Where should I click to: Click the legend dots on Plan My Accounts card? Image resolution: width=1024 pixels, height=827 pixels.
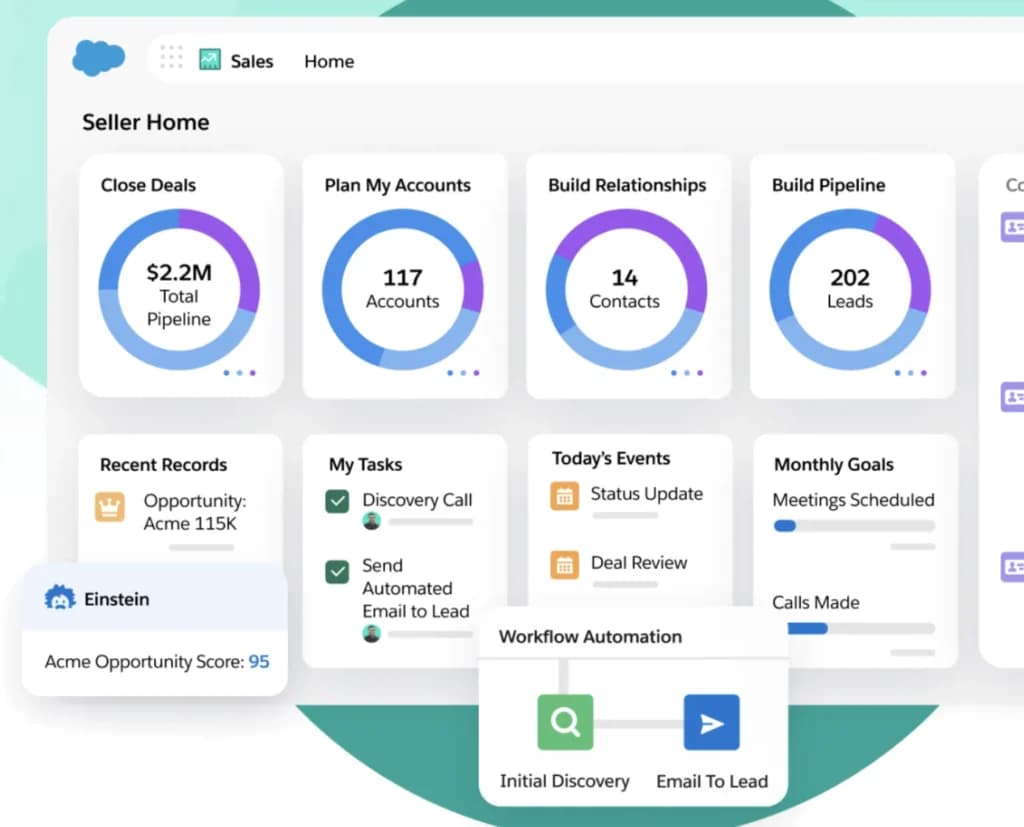coord(463,373)
